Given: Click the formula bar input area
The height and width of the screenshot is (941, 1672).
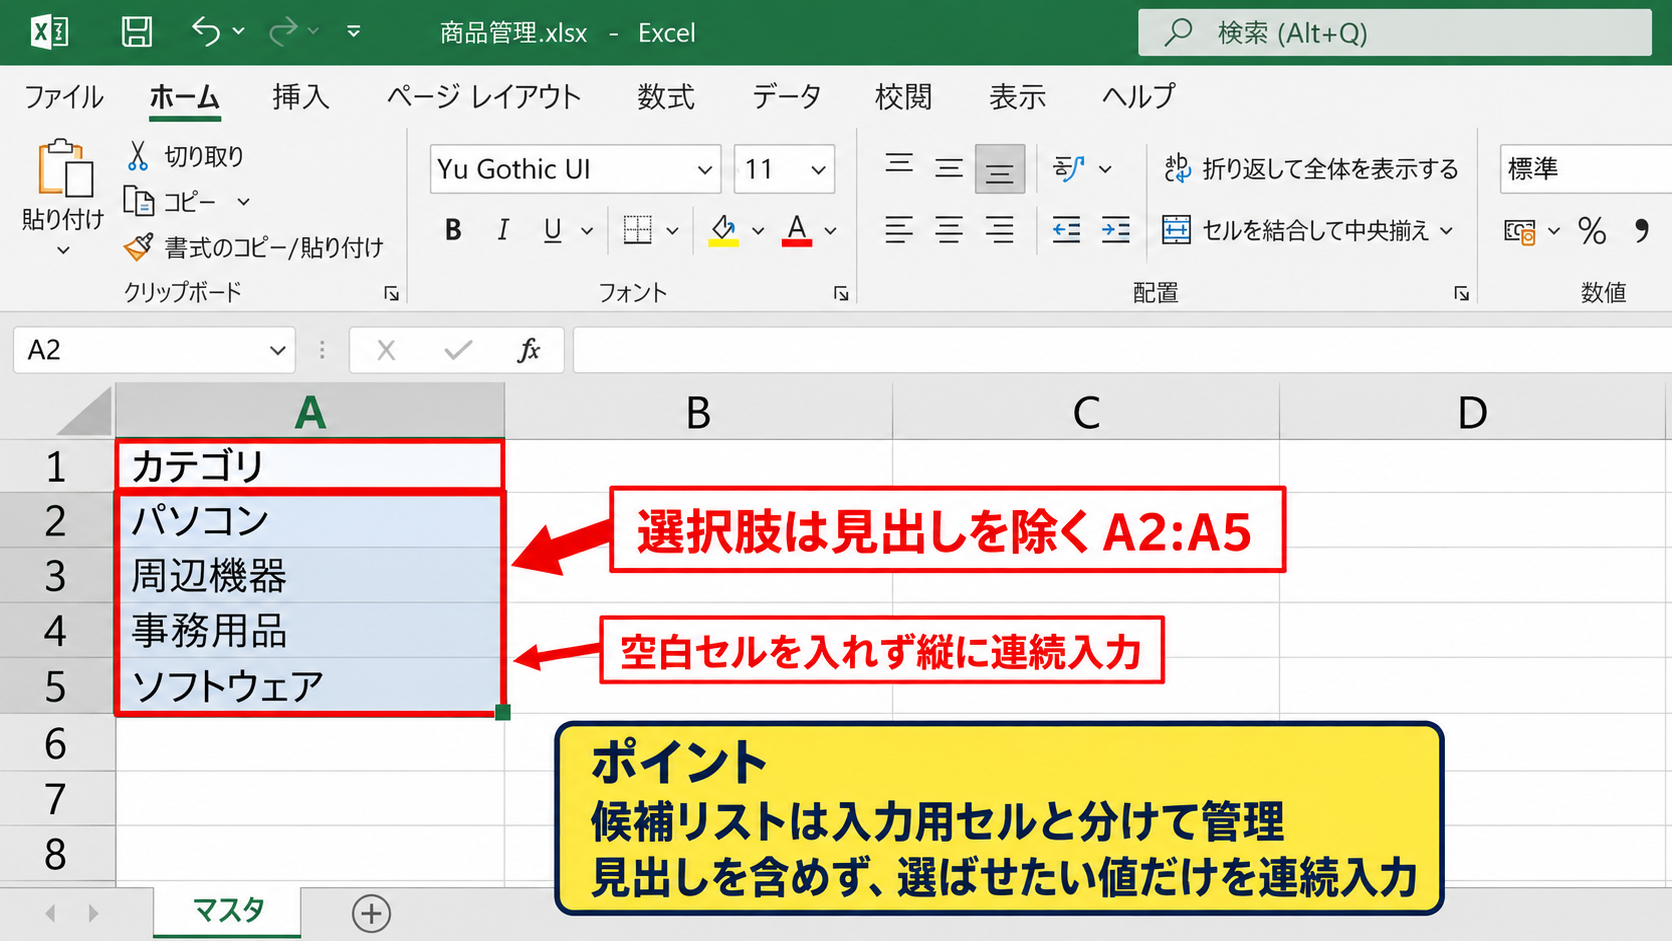Looking at the screenshot, I should [x=1122, y=350].
